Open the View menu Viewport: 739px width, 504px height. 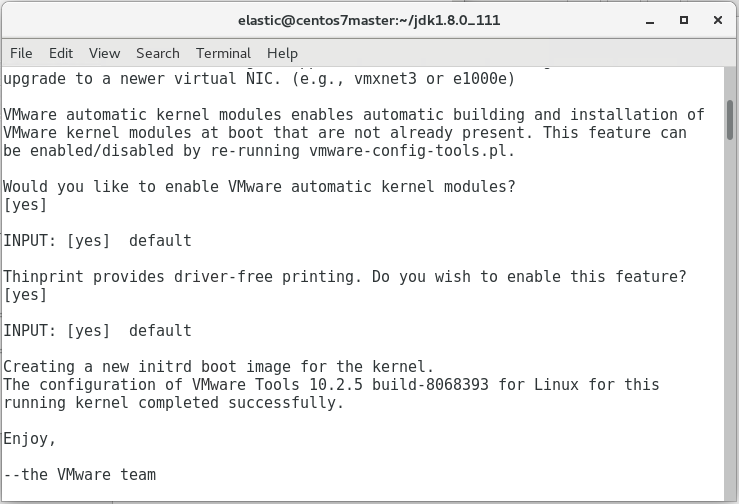tap(104, 53)
